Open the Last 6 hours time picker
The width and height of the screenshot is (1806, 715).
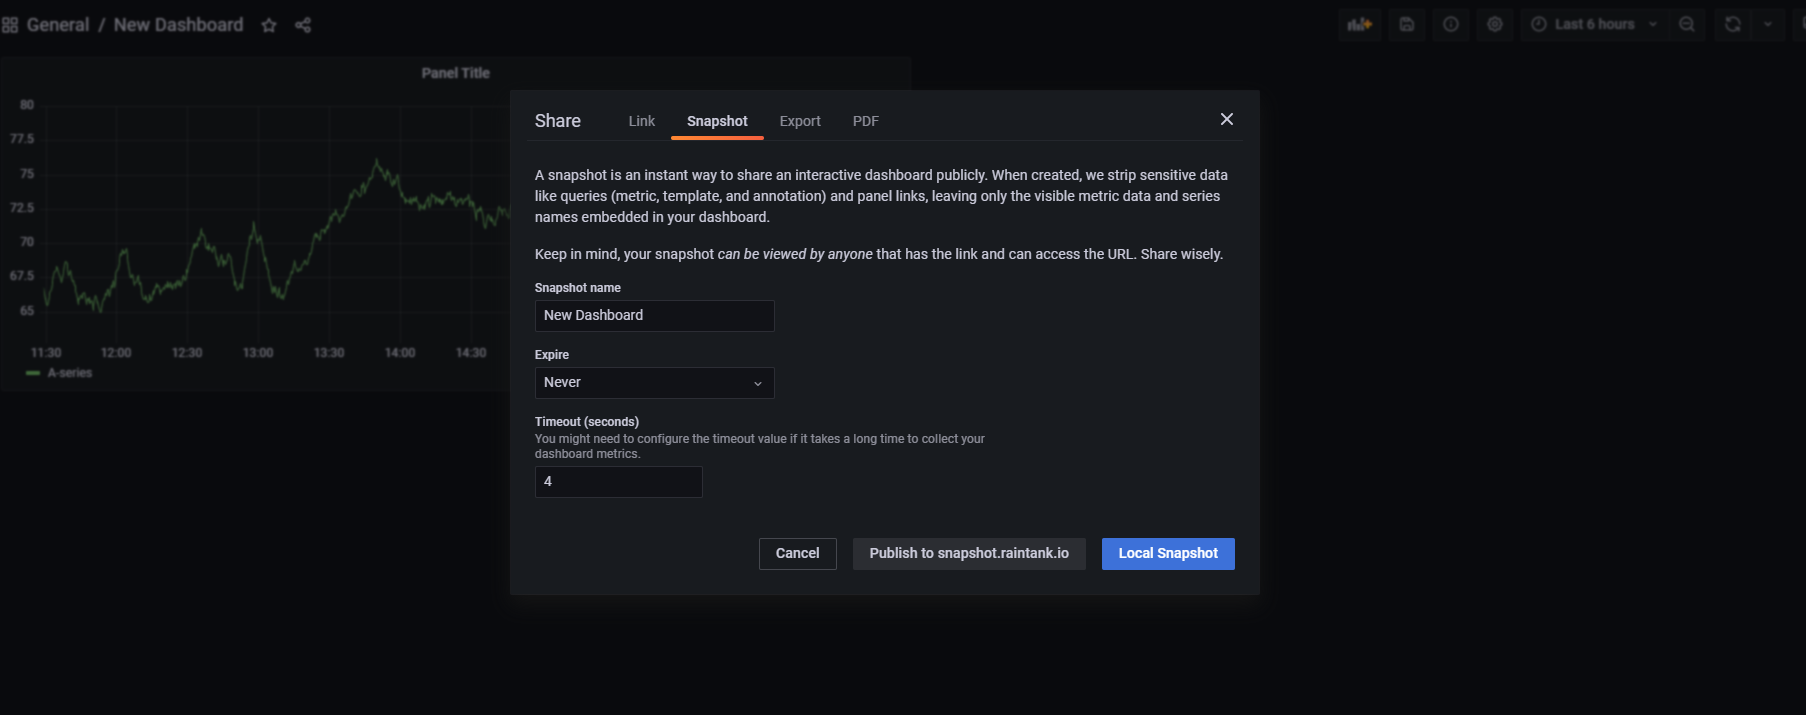(1594, 25)
